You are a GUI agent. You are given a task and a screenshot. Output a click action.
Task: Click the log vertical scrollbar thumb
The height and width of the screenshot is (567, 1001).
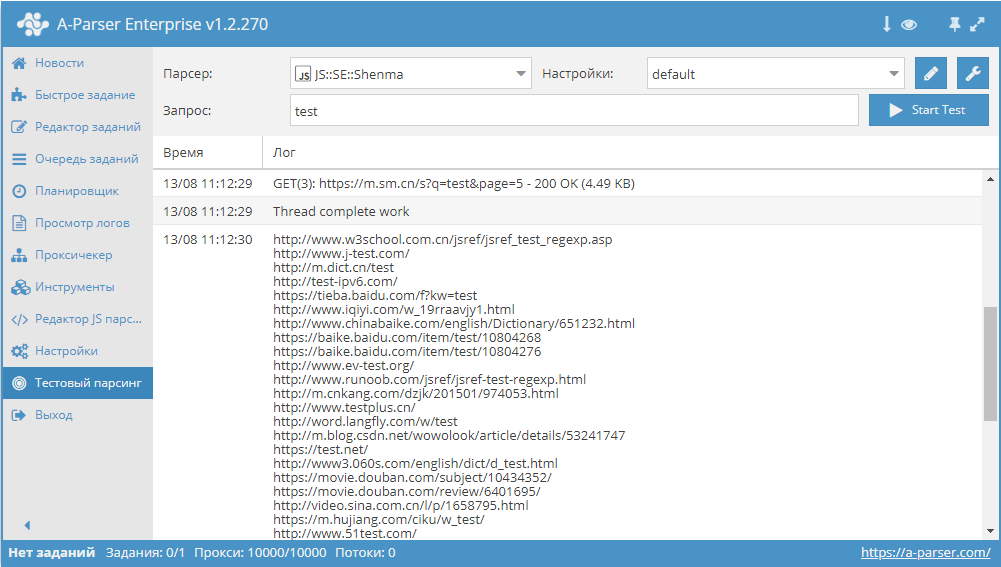pos(990,364)
